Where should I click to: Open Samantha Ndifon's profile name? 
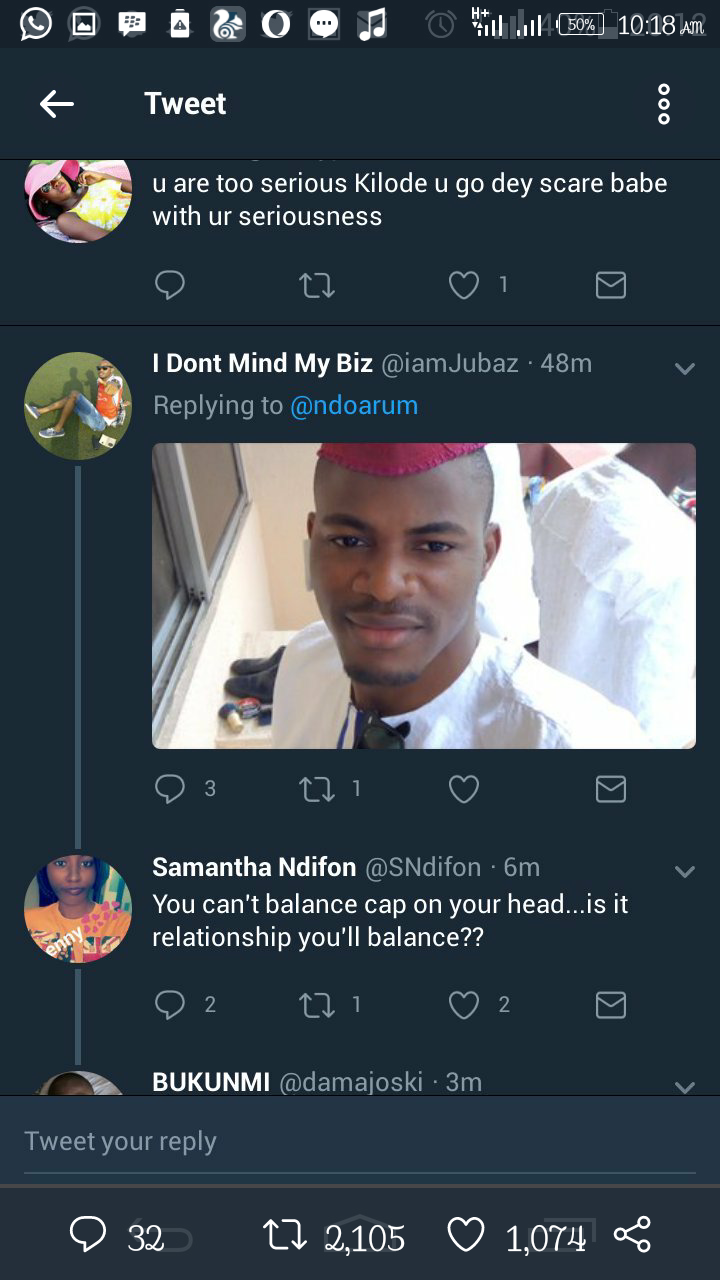tap(254, 867)
